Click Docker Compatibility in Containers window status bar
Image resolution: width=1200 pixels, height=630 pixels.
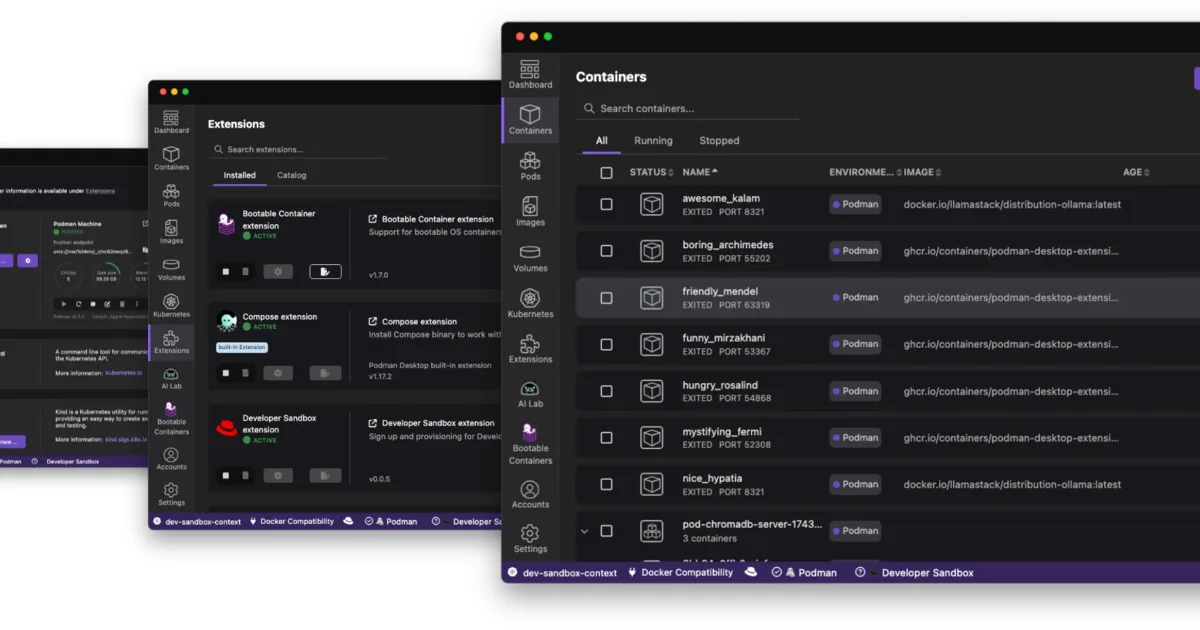coord(679,573)
